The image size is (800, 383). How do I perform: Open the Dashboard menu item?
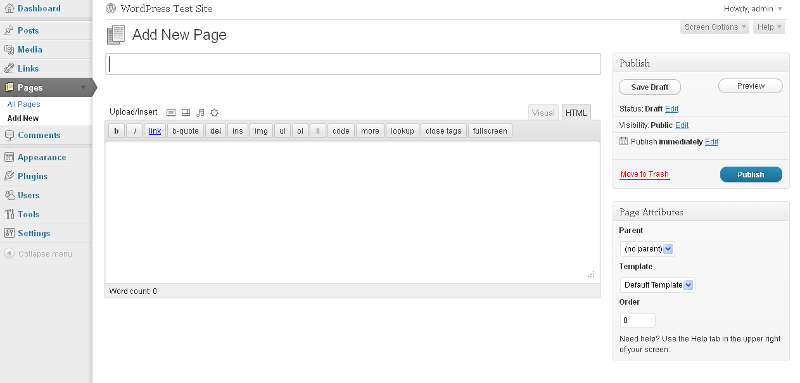pyautogui.click(x=39, y=8)
